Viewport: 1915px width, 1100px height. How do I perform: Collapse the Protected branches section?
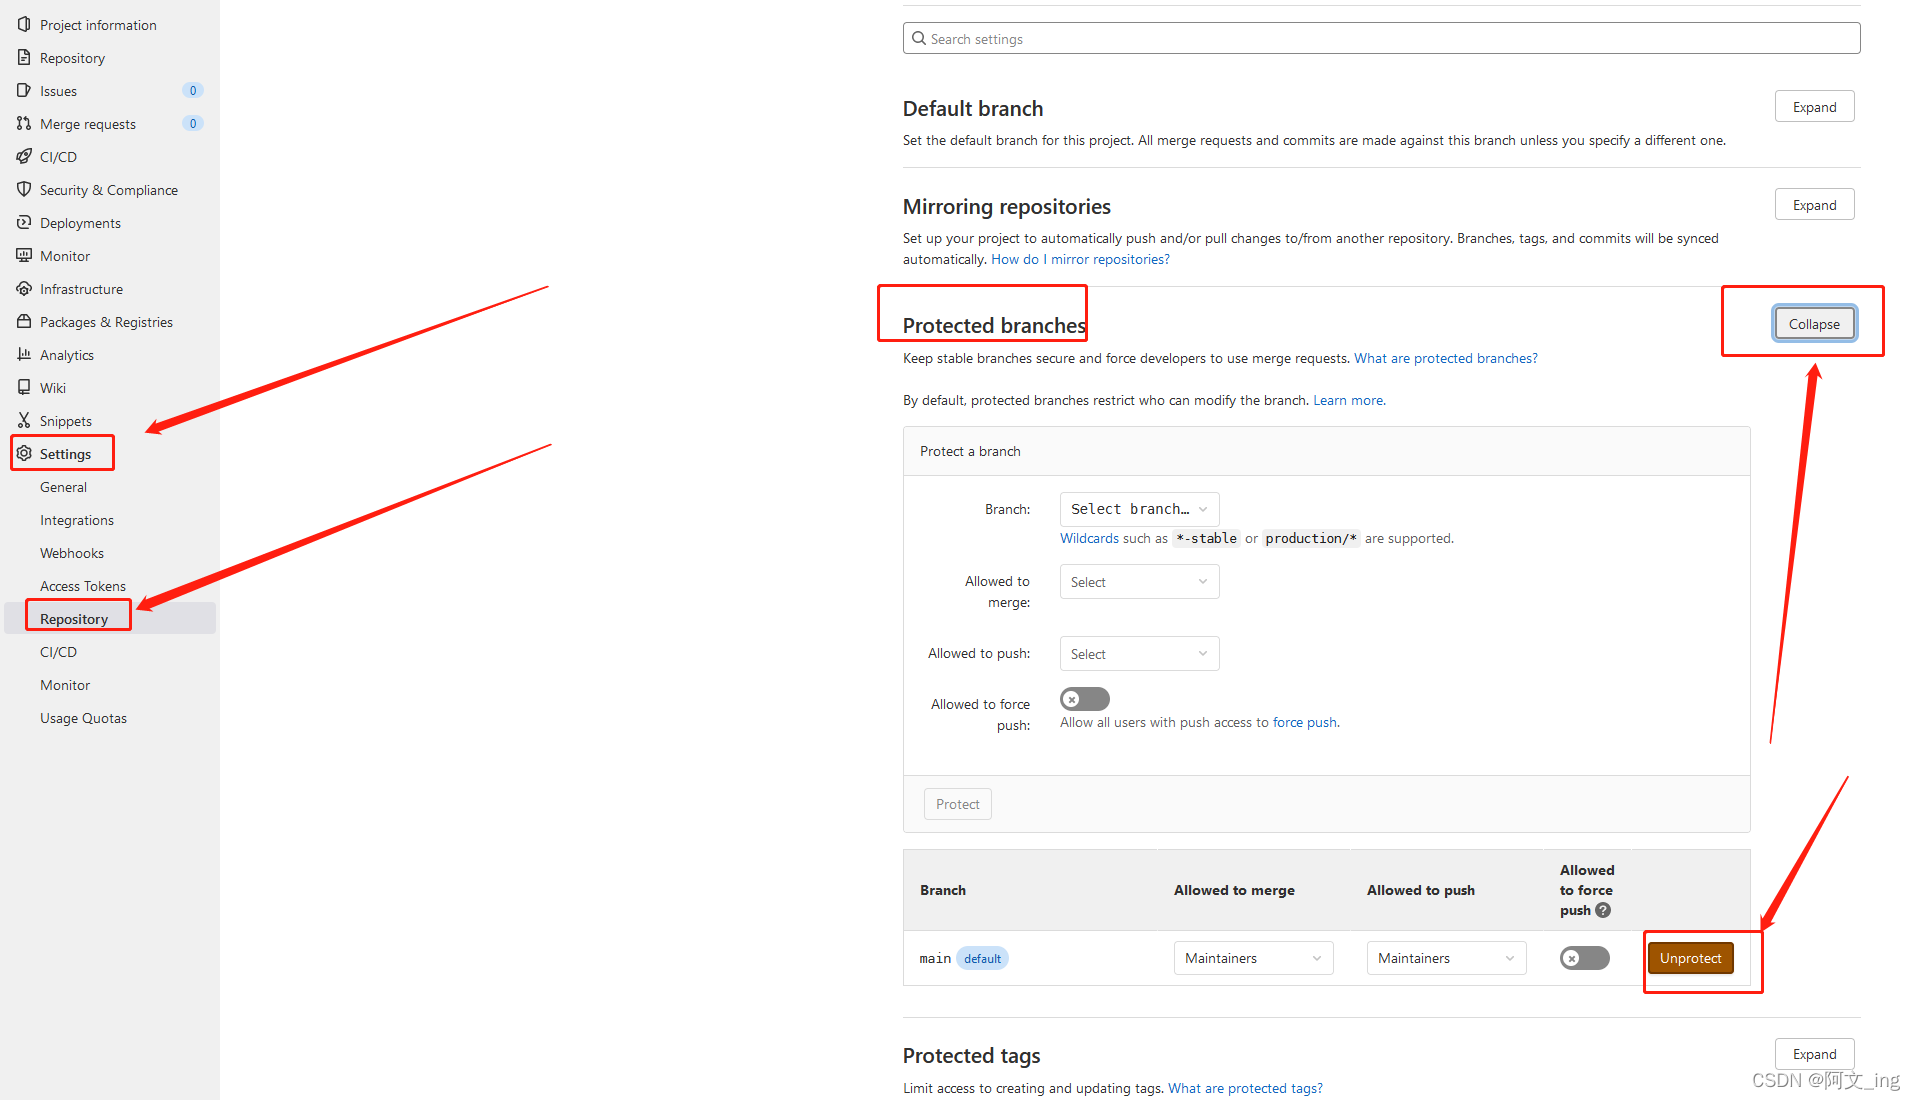coord(1814,324)
